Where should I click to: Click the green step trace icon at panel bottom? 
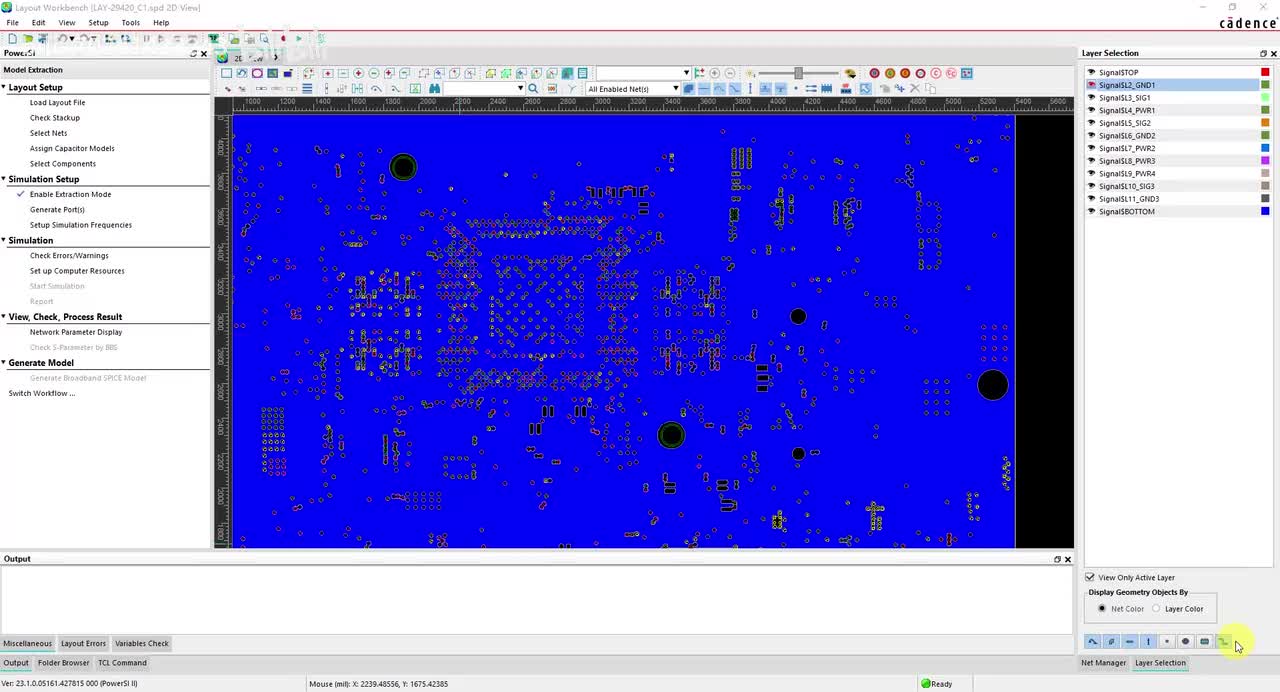tap(1223, 641)
